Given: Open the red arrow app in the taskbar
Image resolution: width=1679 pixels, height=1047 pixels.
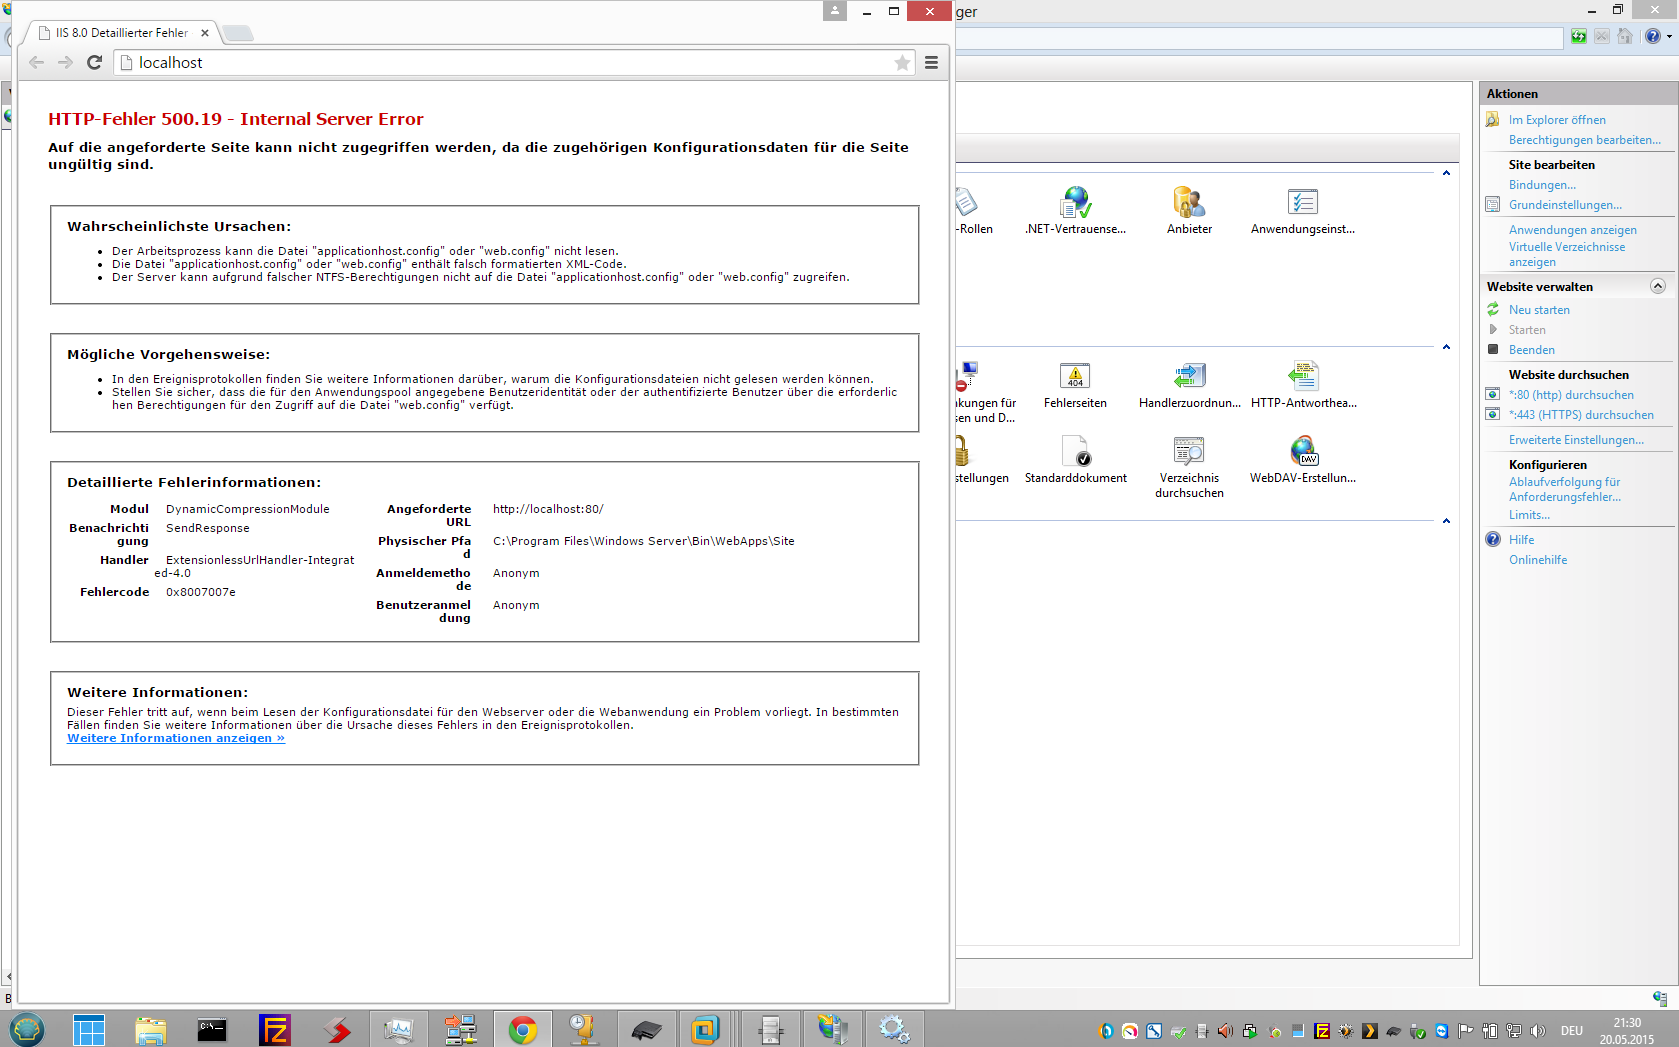Looking at the screenshot, I should pyautogui.click(x=336, y=1029).
